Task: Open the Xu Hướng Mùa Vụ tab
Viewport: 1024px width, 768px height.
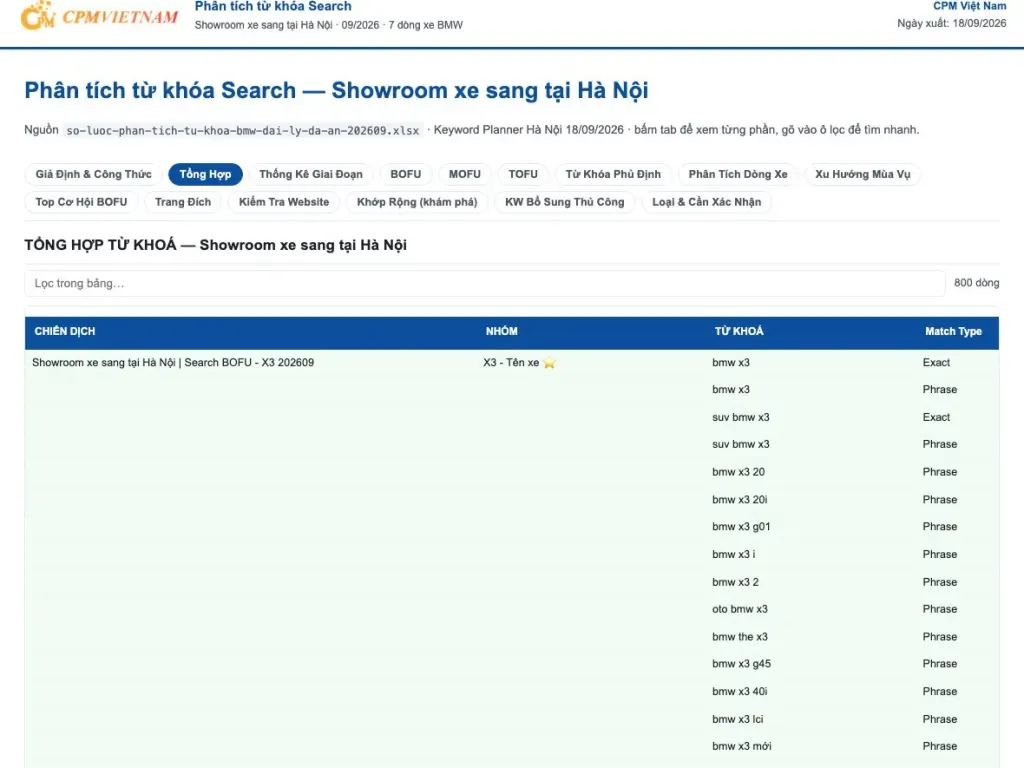Action: [x=863, y=174]
